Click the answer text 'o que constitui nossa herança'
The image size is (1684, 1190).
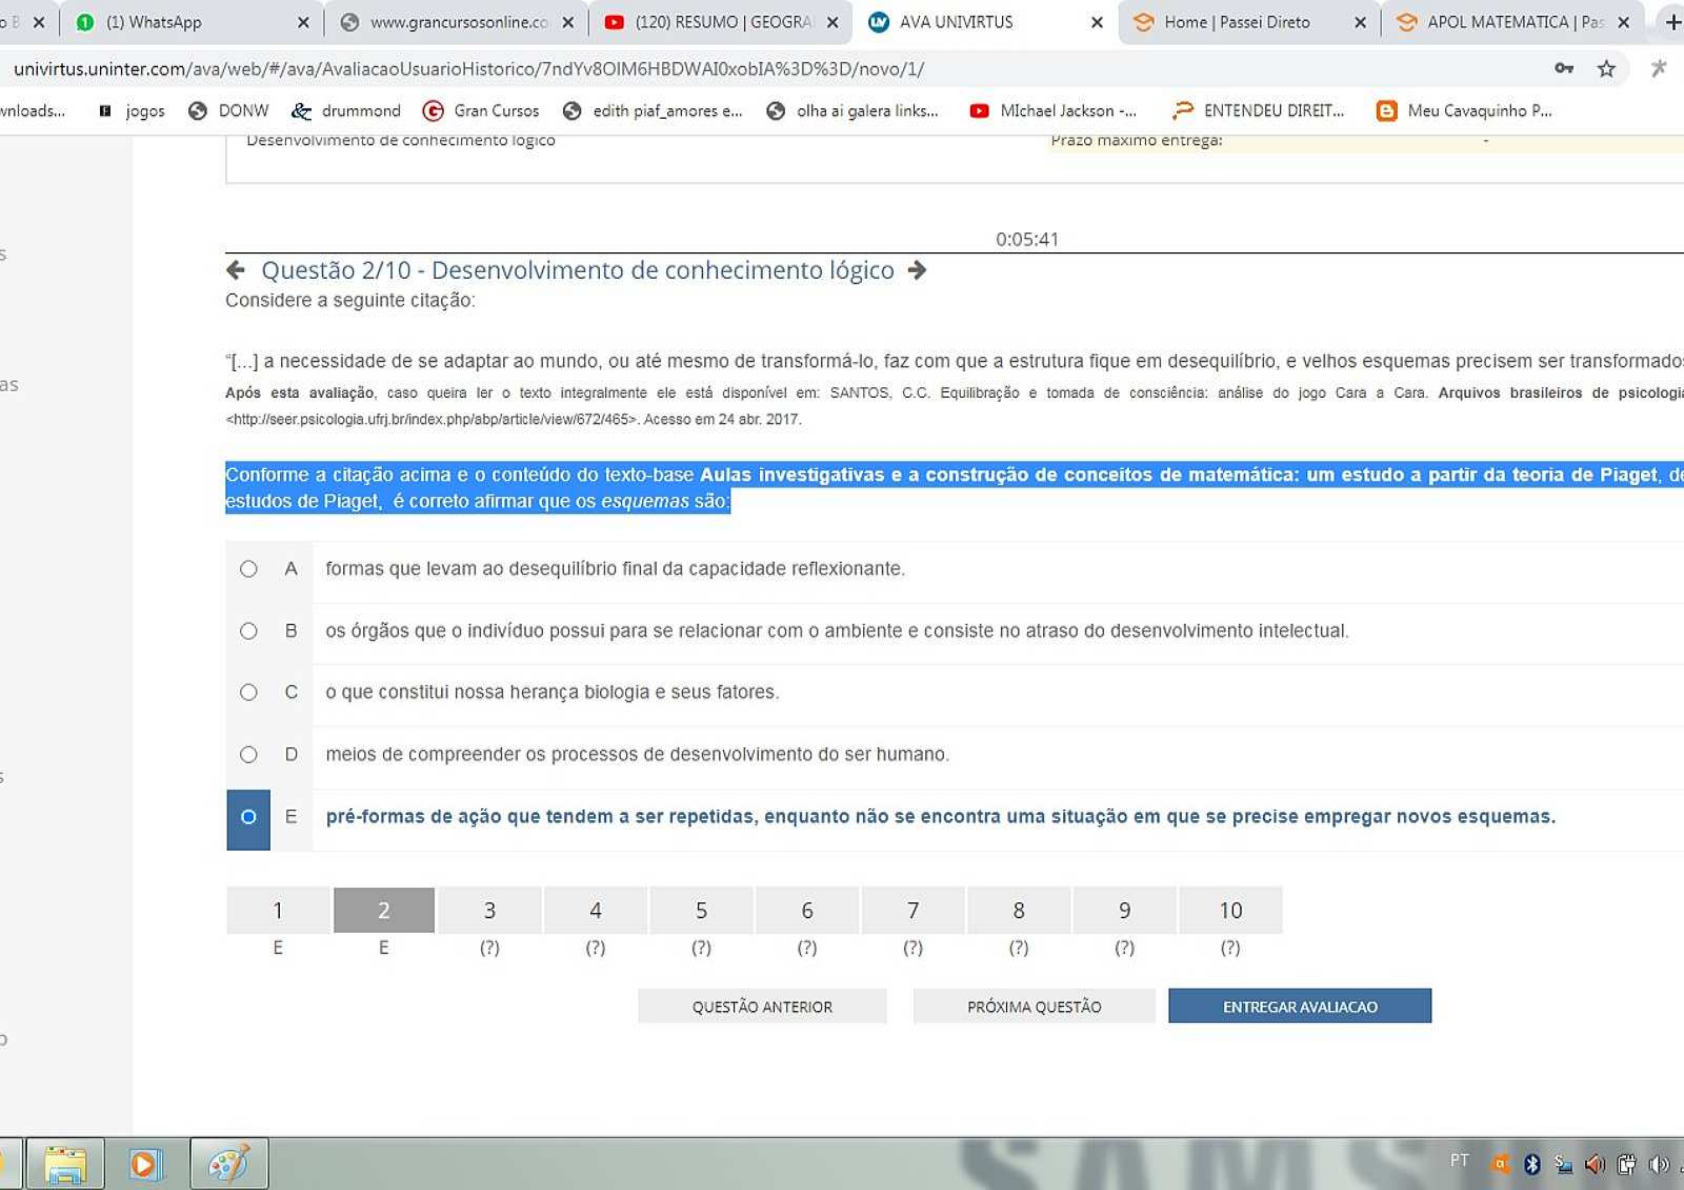(552, 692)
